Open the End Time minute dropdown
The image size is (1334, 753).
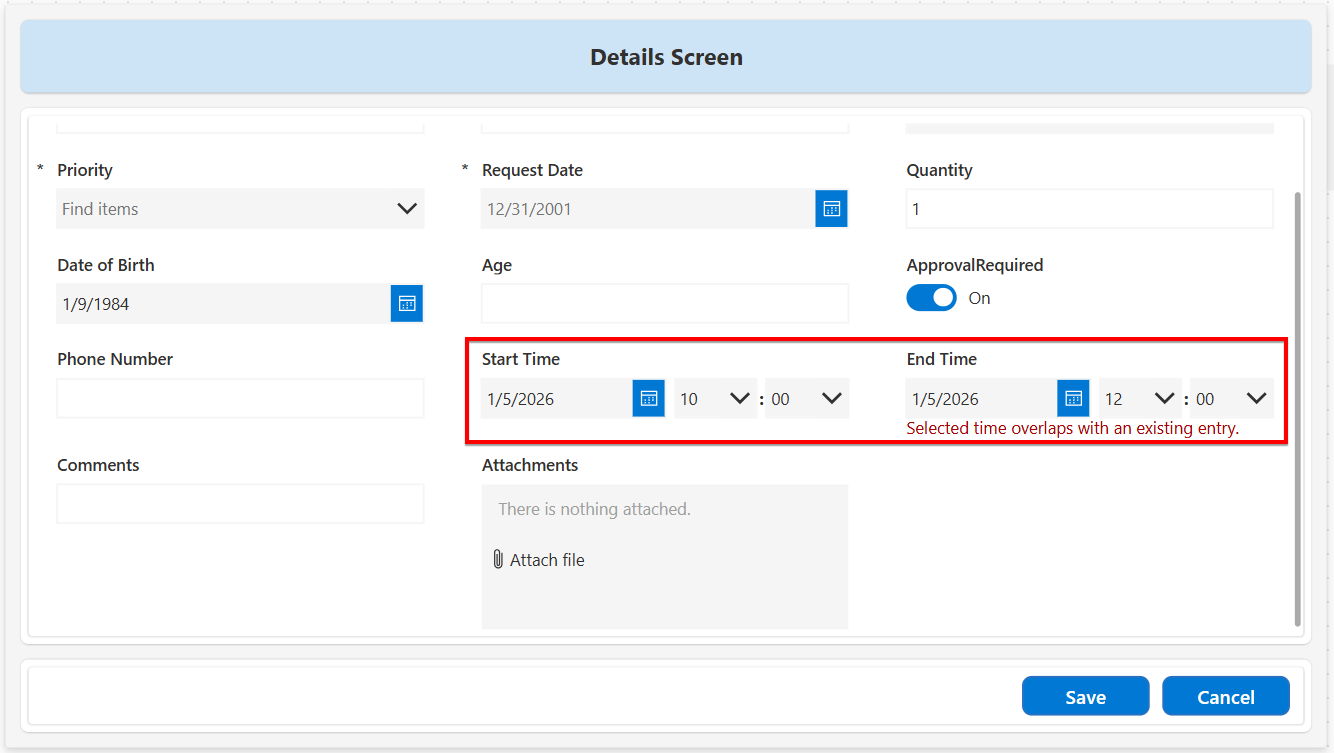click(x=1256, y=399)
